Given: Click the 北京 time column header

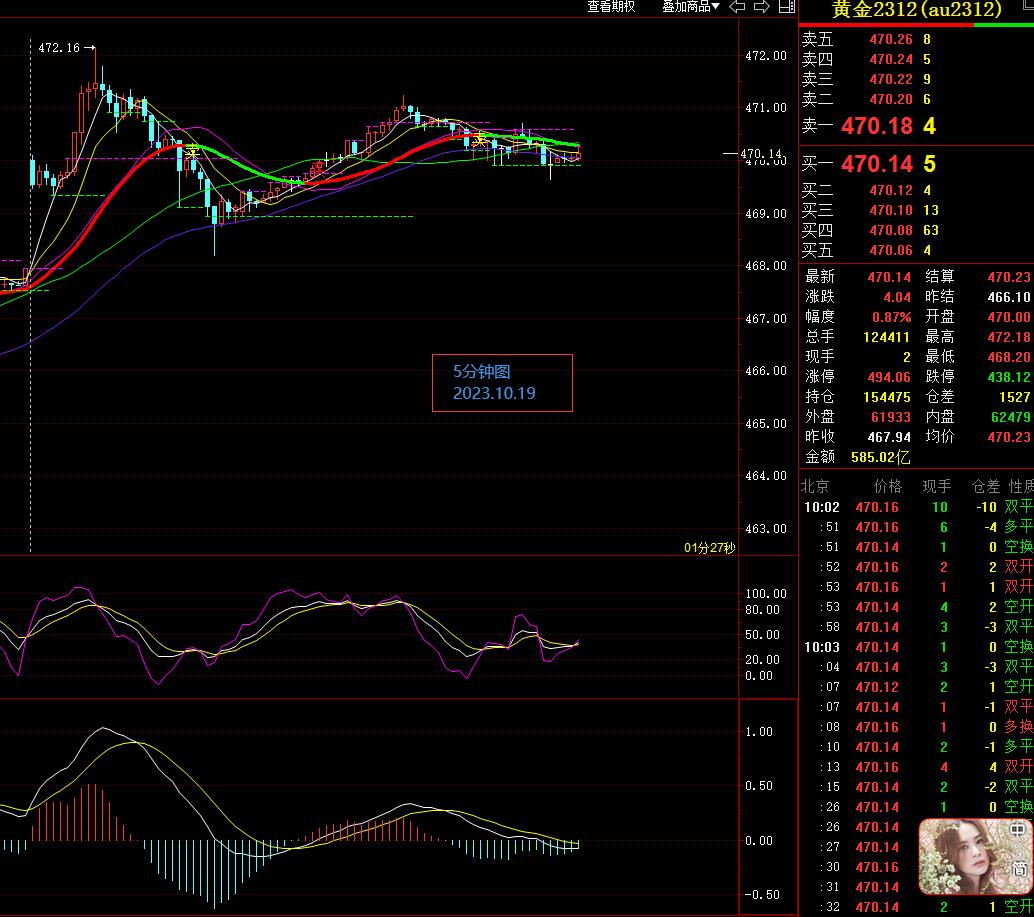Looking at the screenshot, I should (x=815, y=486).
